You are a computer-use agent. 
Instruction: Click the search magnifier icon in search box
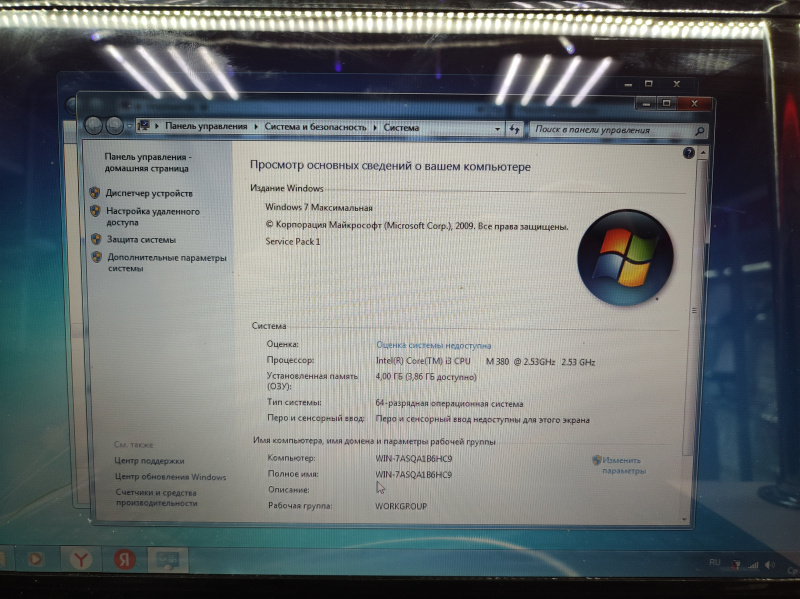[x=700, y=131]
